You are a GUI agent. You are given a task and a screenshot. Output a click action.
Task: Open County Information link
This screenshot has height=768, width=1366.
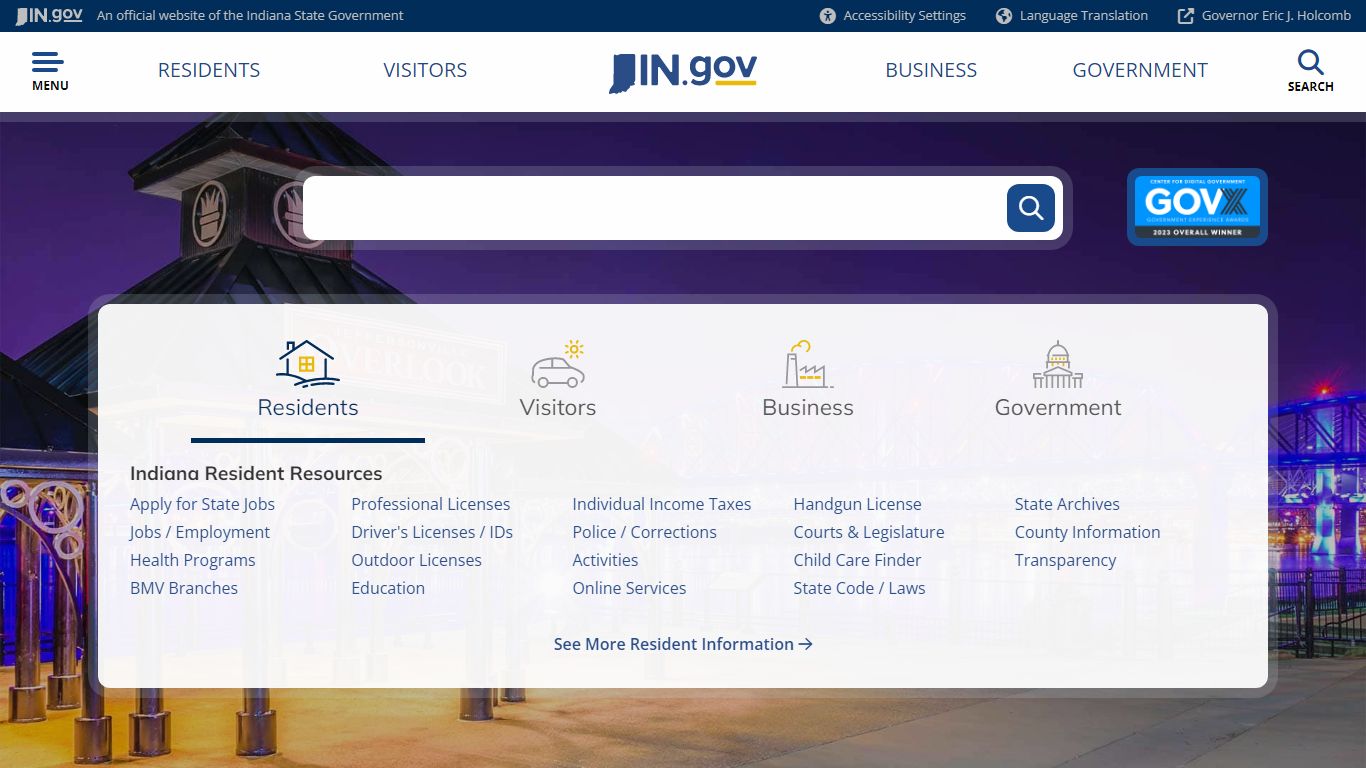[x=1088, y=532]
